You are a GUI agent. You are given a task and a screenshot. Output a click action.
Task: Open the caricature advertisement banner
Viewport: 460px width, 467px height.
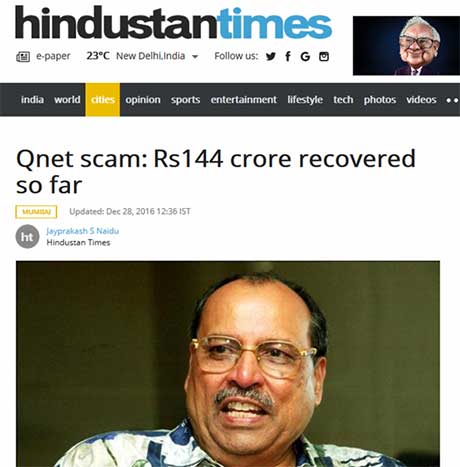coord(406,45)
